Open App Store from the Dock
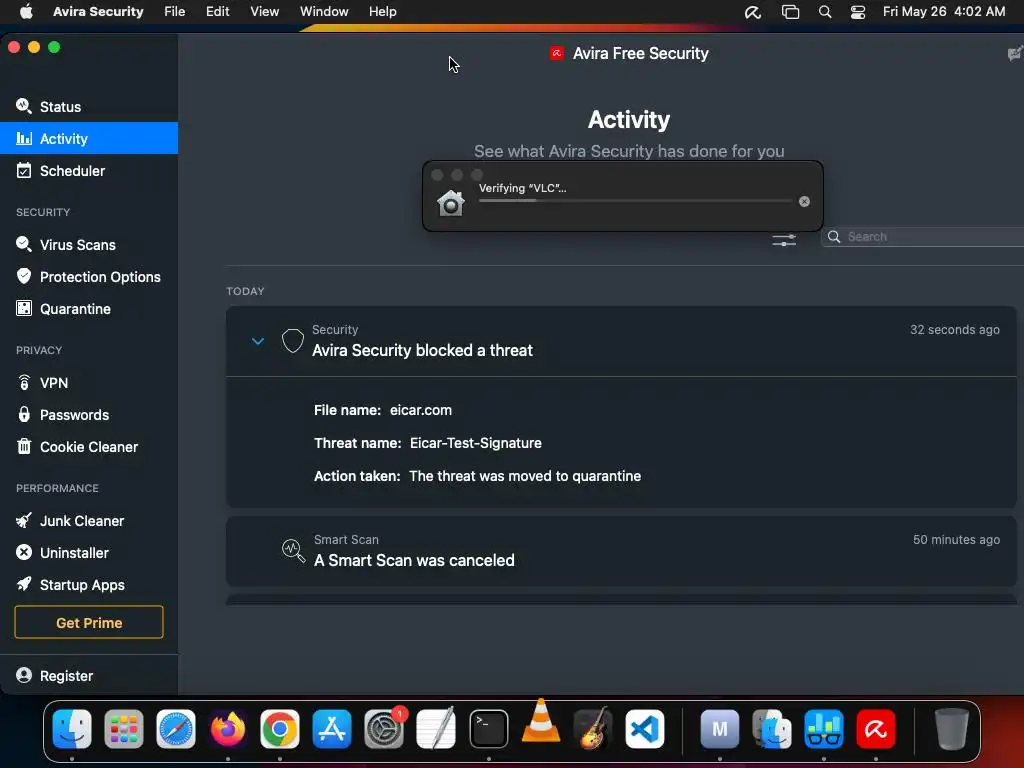This screenshot has width=1024, height=768. coord(332,729)
